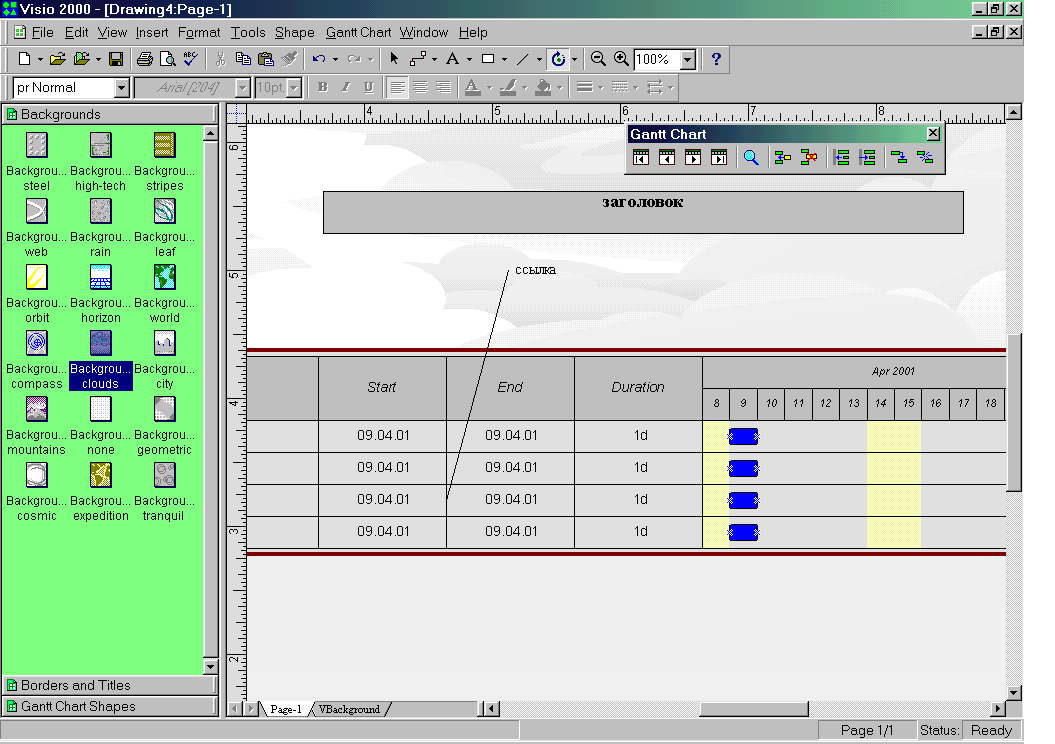
Task: Click the Print icon
Action: [x=145, y=59]
